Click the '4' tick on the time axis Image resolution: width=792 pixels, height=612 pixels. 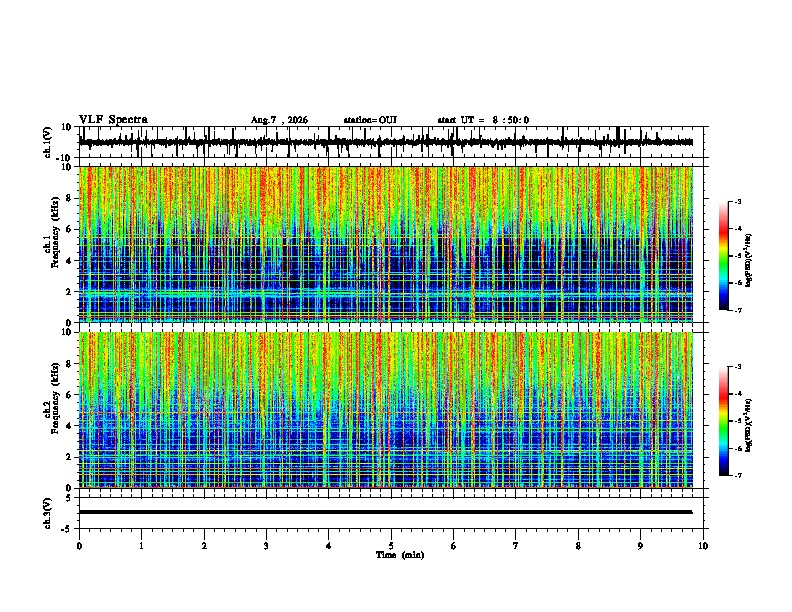(x=329, y=546)
